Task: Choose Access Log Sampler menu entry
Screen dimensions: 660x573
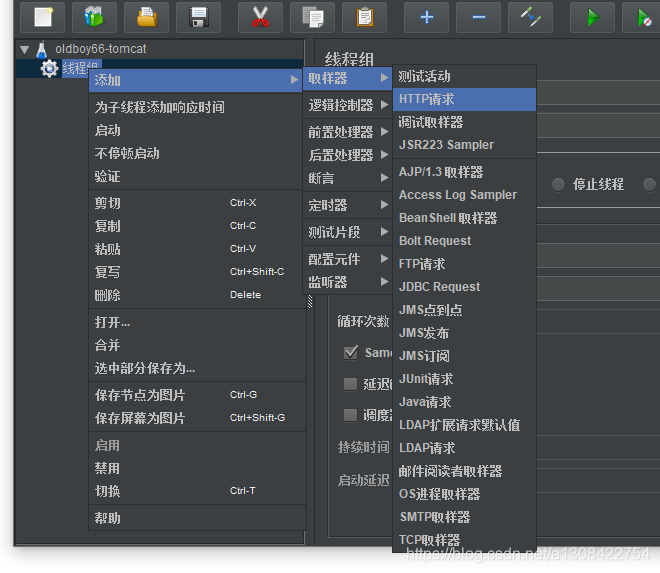Action: click(464, 195)
